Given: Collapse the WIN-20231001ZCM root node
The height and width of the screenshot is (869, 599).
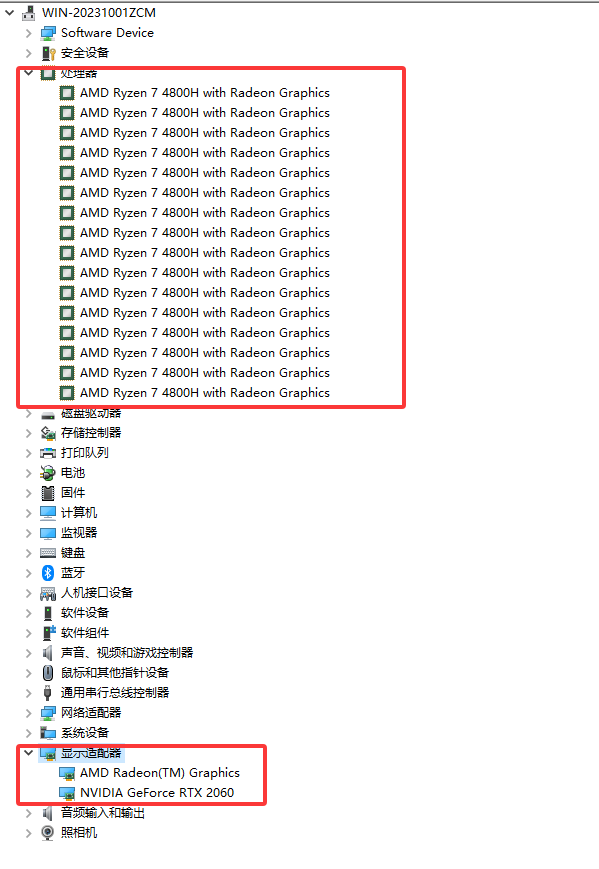Looking at the screenshot, I should [9, 13].
